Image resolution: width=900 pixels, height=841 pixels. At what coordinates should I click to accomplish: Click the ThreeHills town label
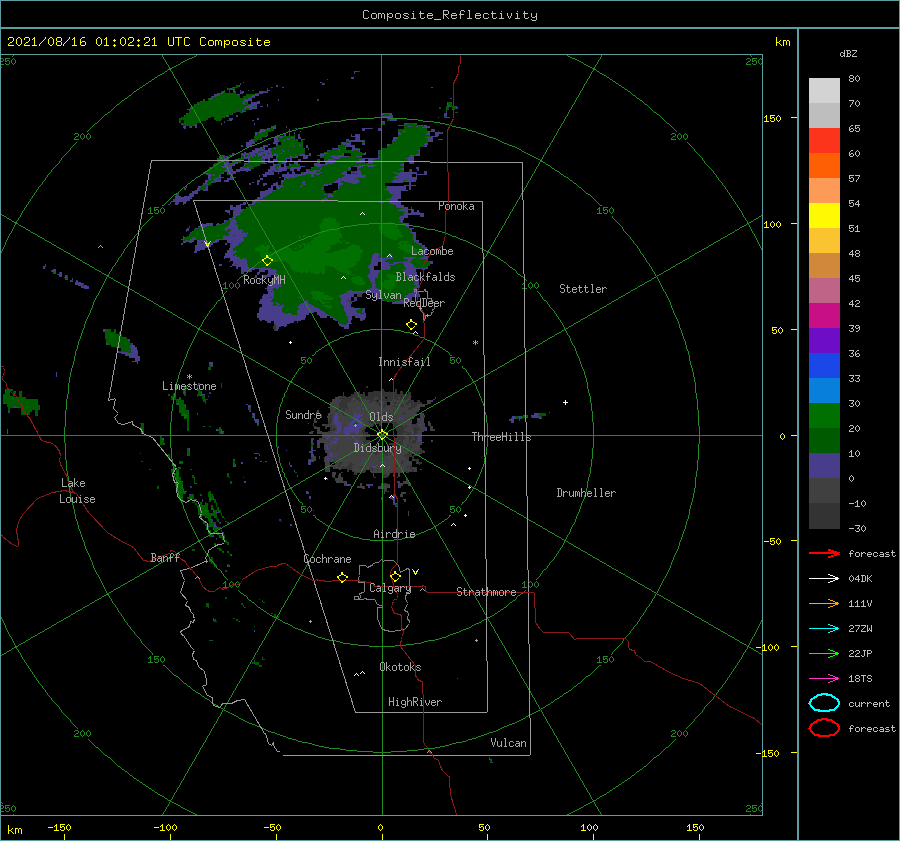pos(501,437)
